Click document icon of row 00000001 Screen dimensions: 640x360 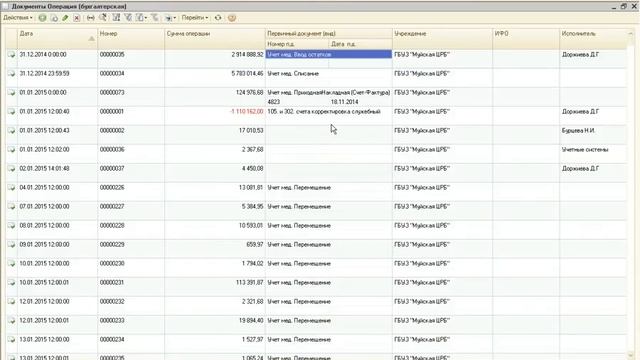click(11, 111)
